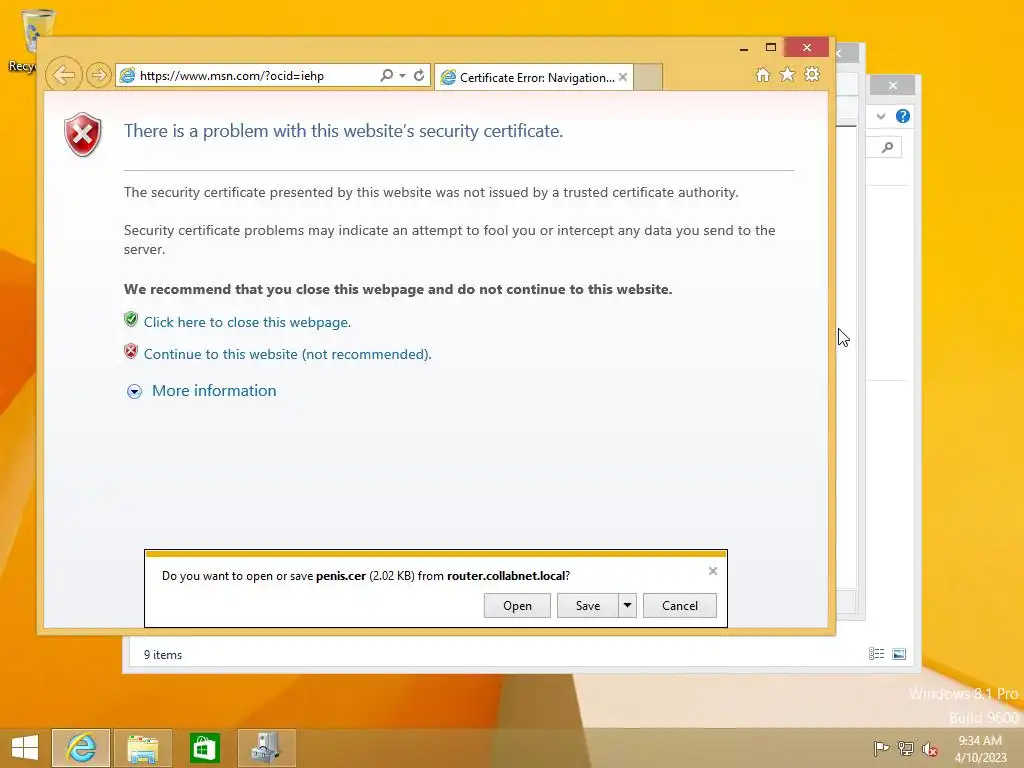Refresh the page with the reload icon
Image resolution: width=1024 pixels, height=768 pixels.
tap(419, 75)
